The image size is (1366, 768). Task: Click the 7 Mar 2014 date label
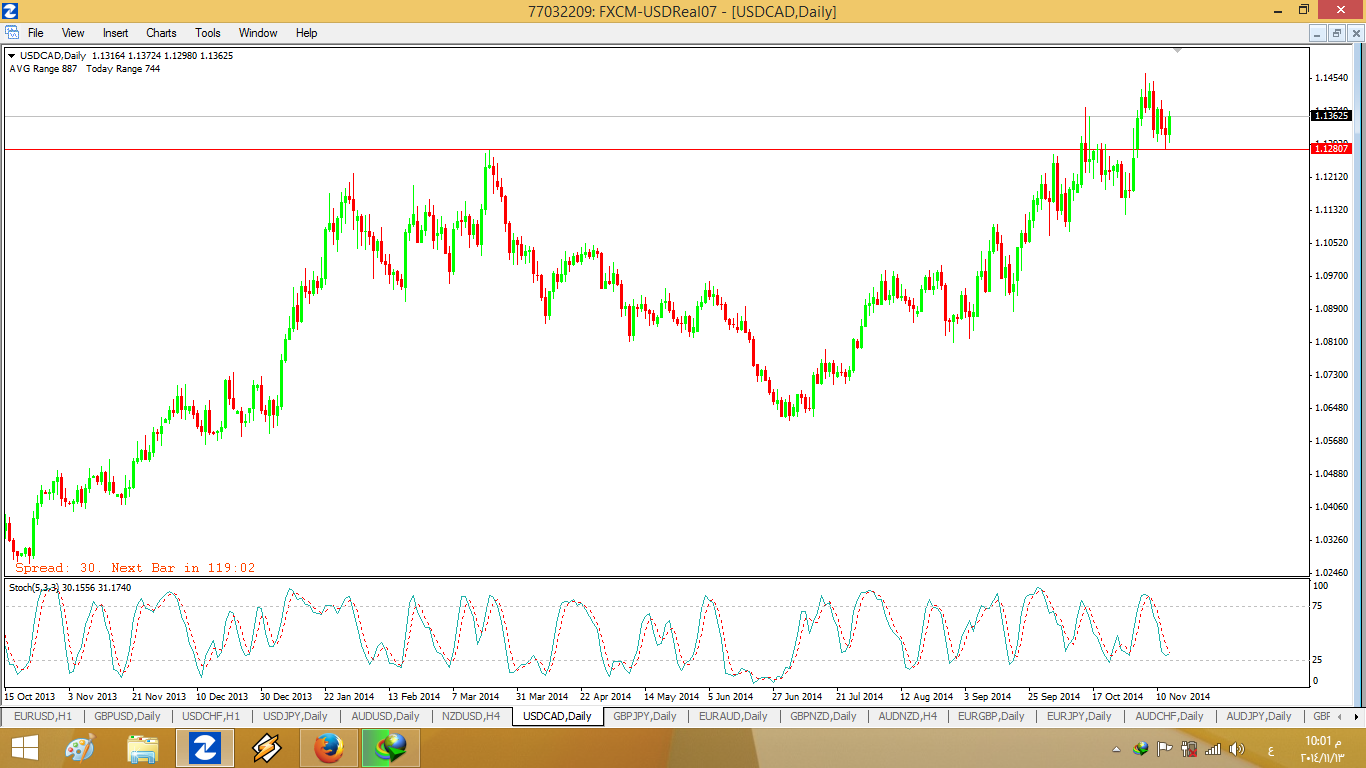pos(475,696)
